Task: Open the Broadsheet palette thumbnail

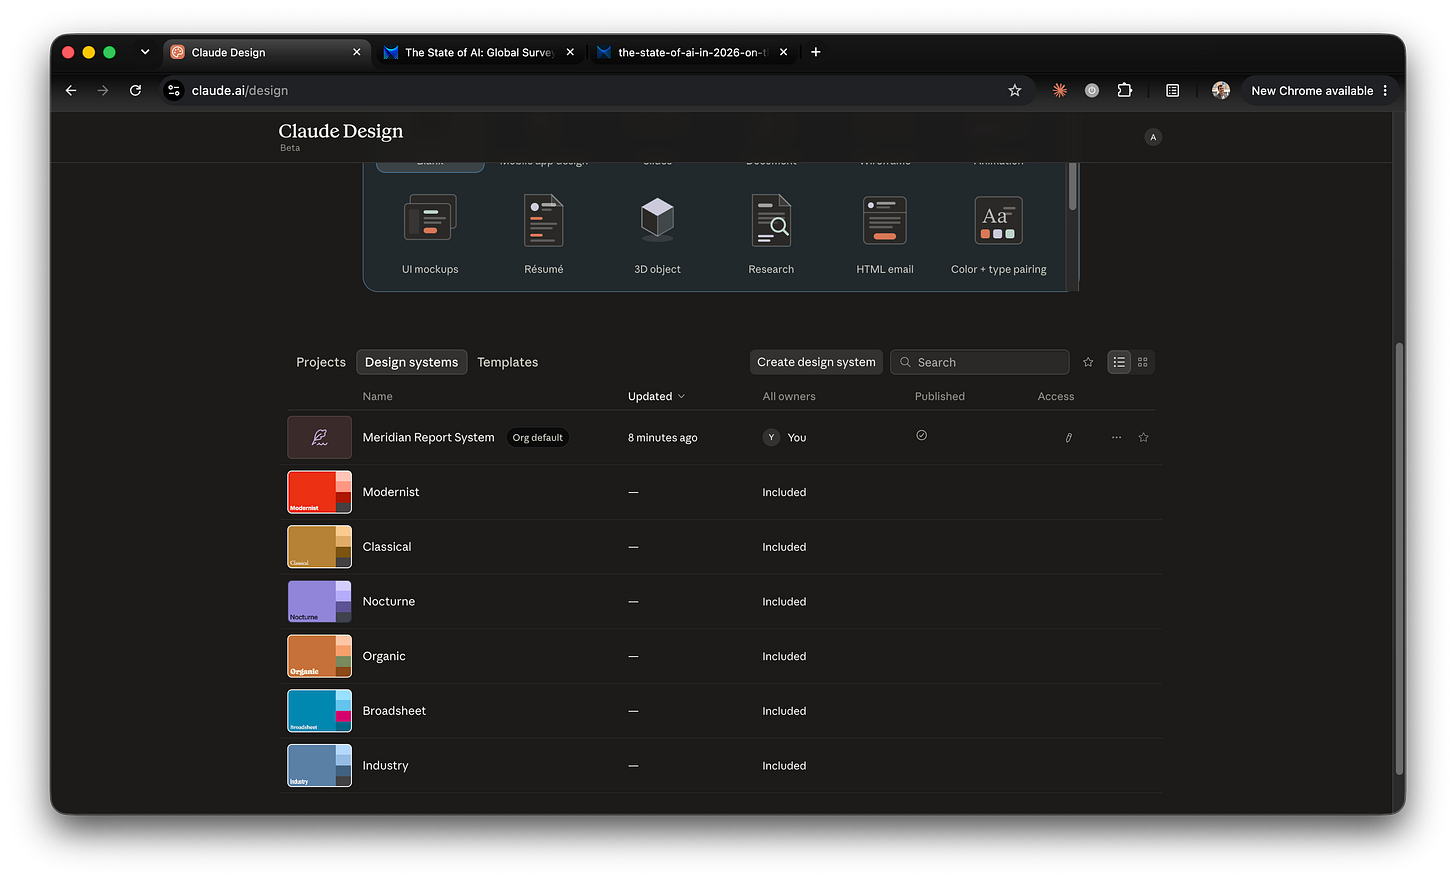Action: pyautogui.click(x=320, y=711)
